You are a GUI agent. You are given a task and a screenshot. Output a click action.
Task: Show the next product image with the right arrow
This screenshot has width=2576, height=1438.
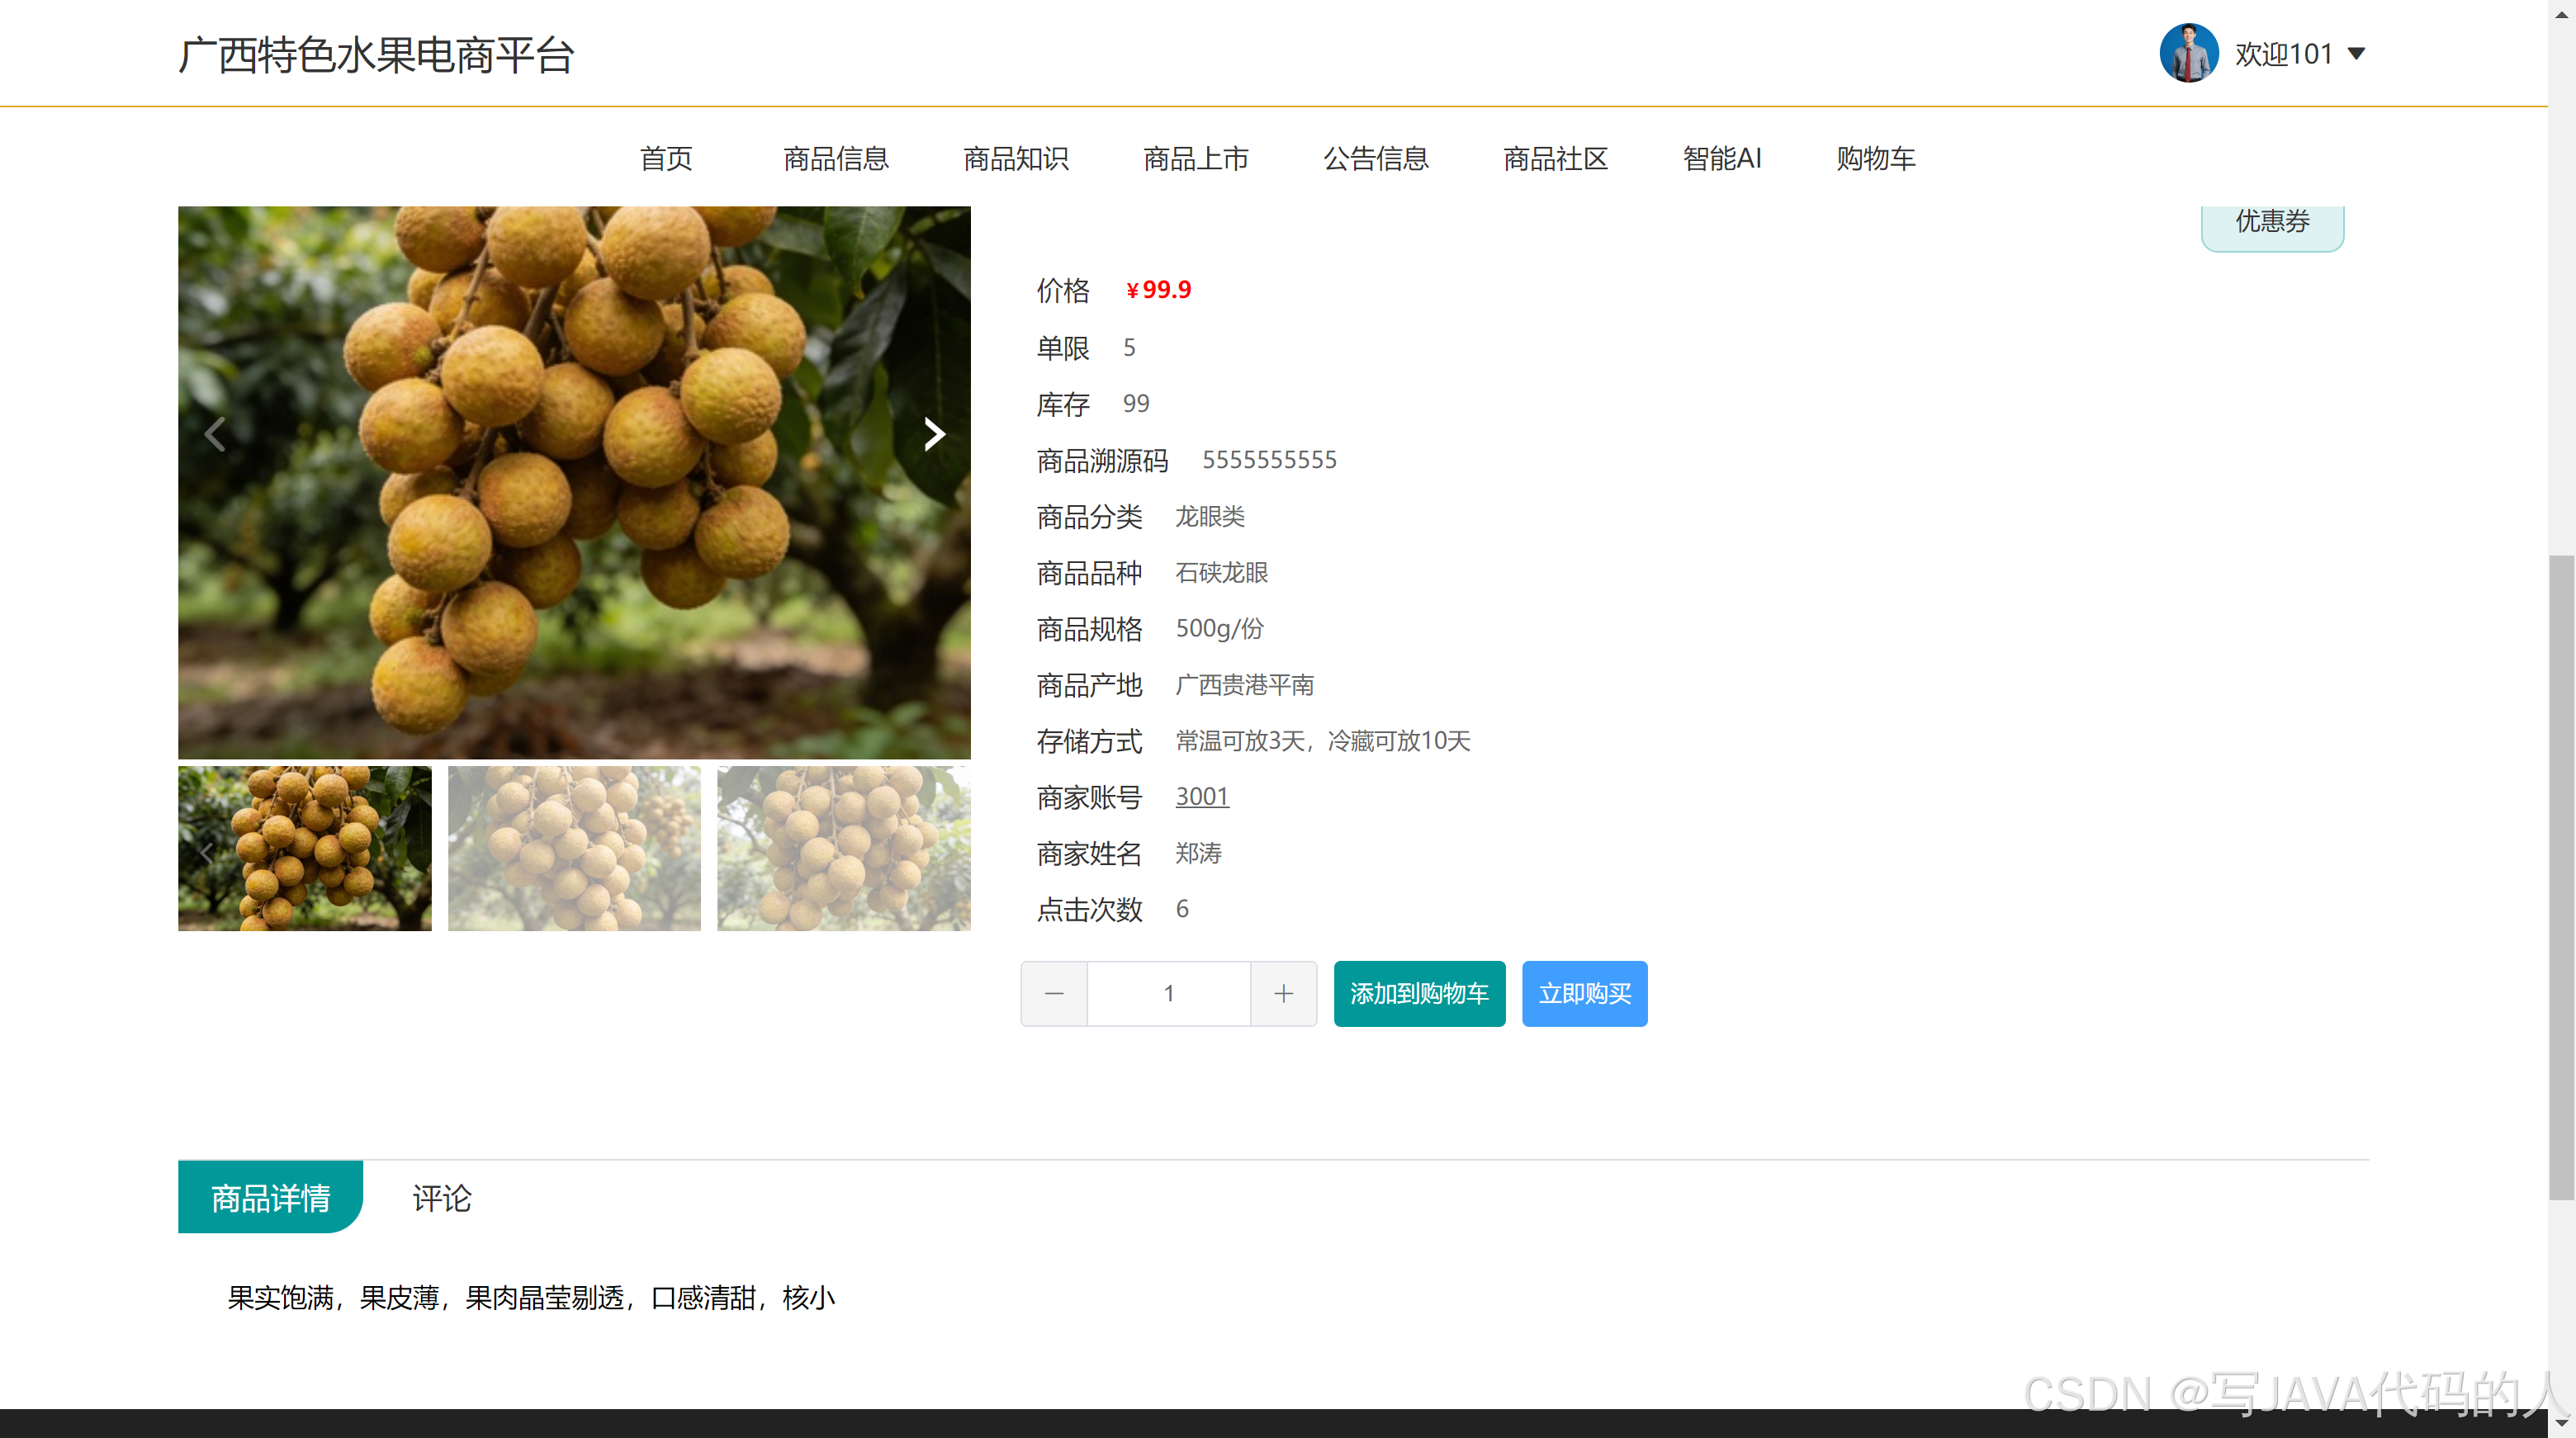pyautogui.click(x=934, y=434)
